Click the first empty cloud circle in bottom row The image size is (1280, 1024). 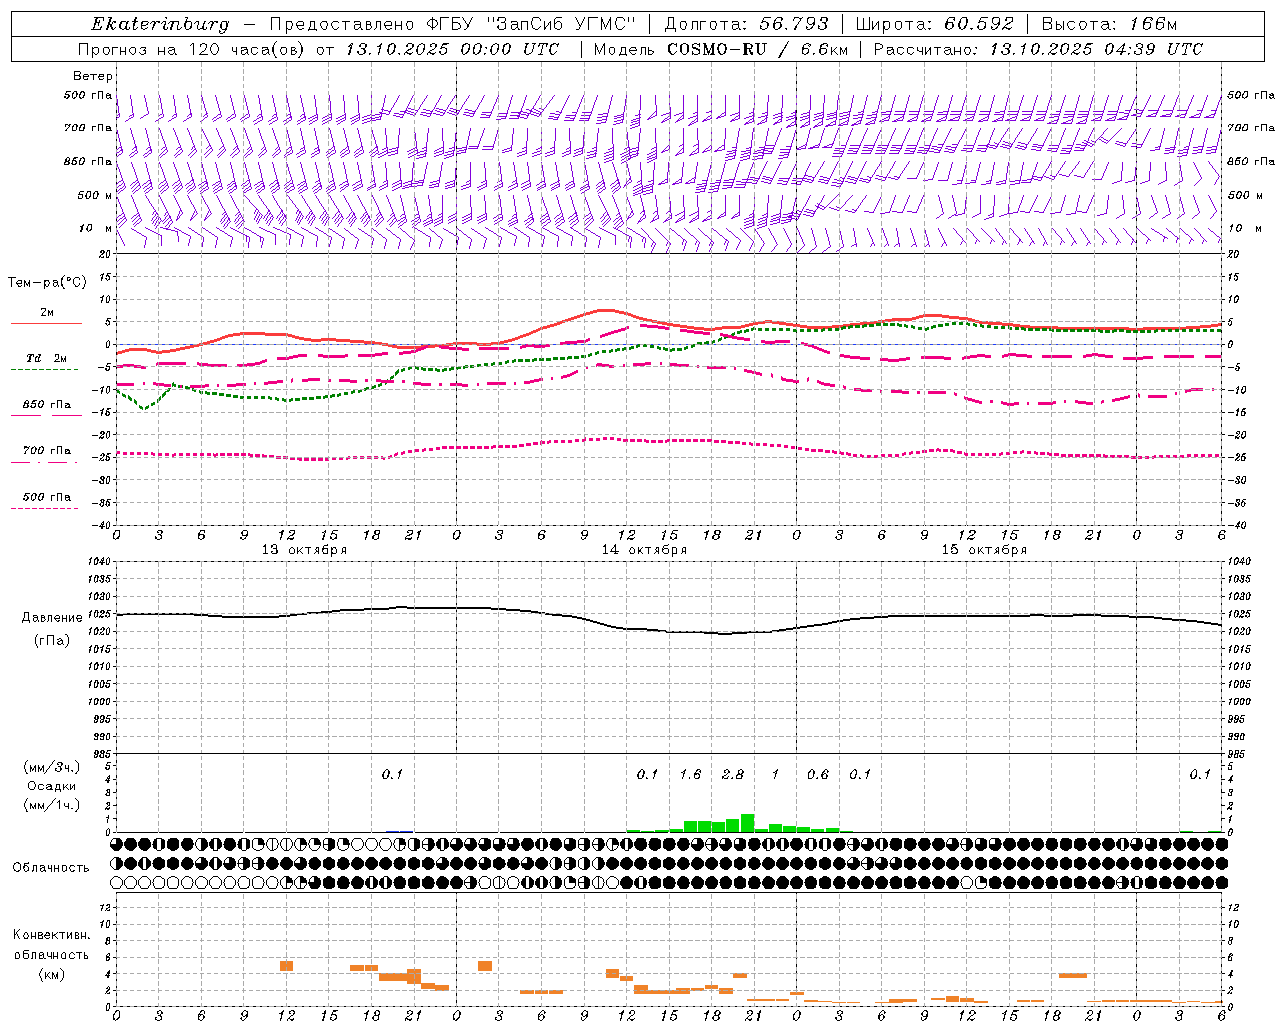pos(117,883)
